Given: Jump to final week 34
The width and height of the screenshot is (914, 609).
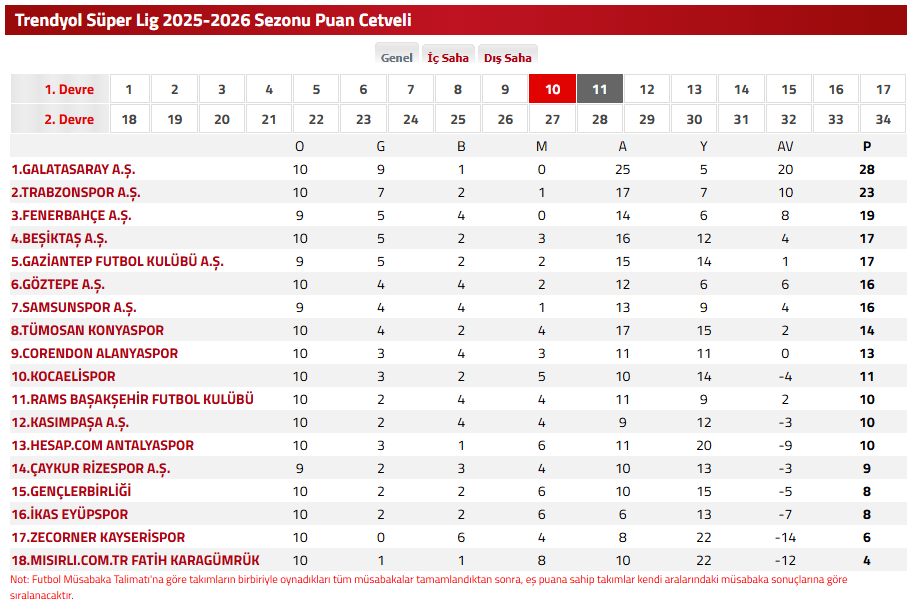Looking at the screenshot, I should point(883,119).
